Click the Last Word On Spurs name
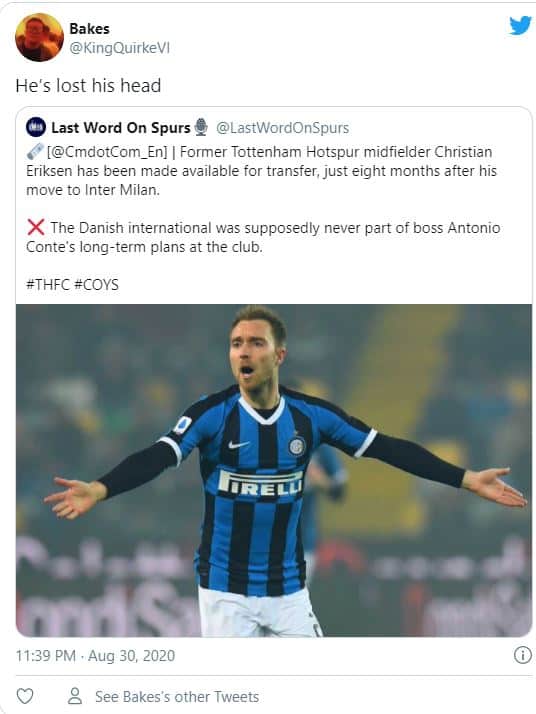This screenshot has width=536, height=714. point(121,128)
